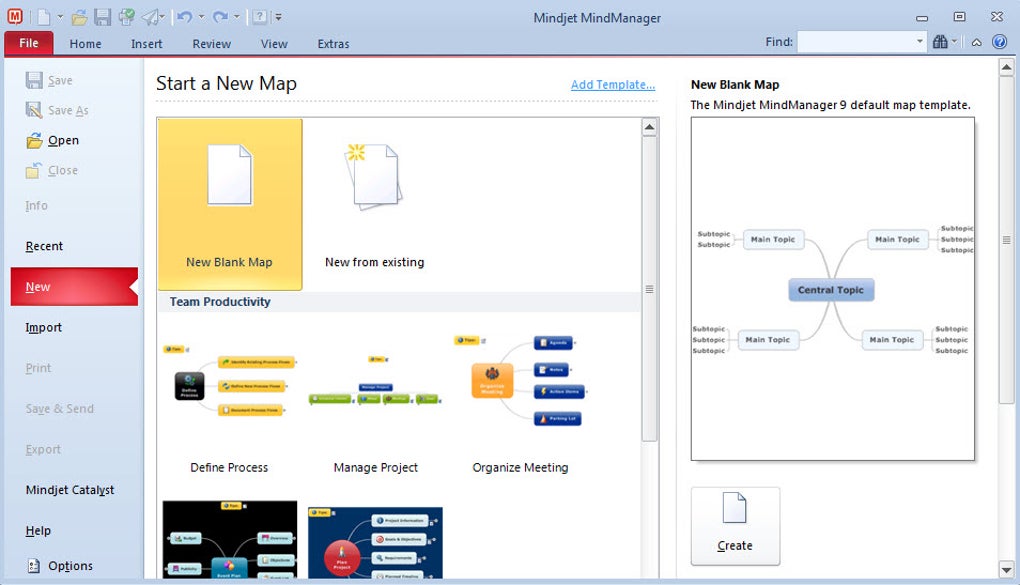Click the right pane scroll down arrow
1020x585 pixels.
click(x=1006, y=569)
